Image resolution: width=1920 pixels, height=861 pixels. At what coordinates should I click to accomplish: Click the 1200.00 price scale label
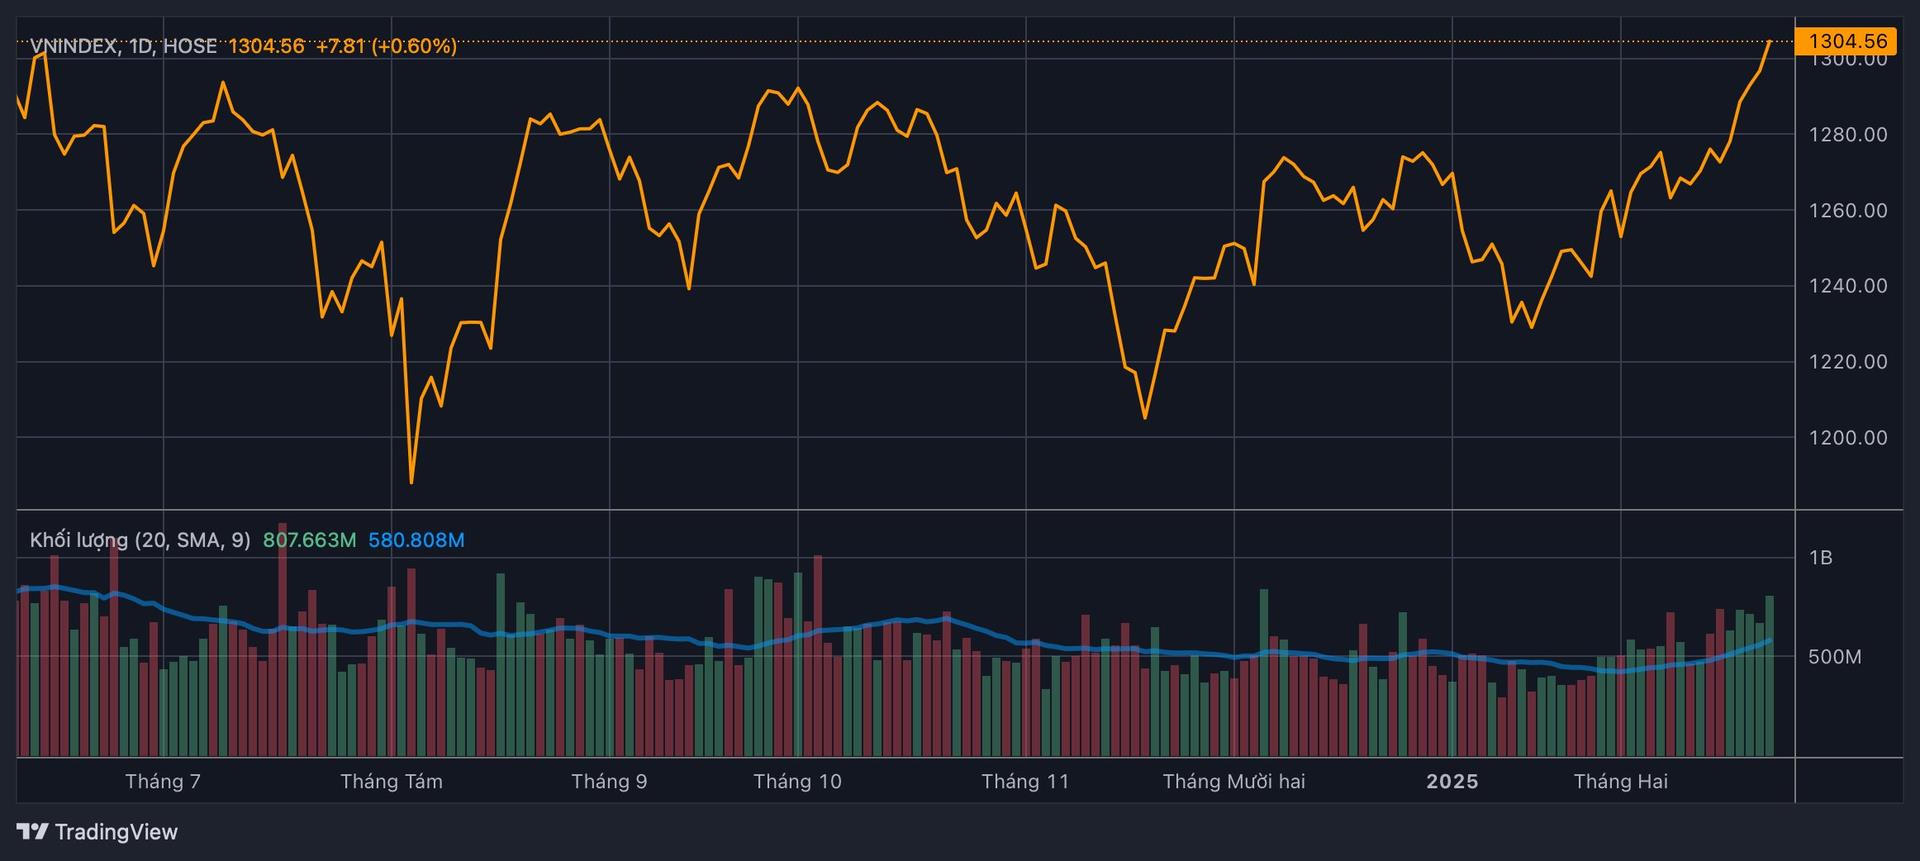click(1848, 438)
